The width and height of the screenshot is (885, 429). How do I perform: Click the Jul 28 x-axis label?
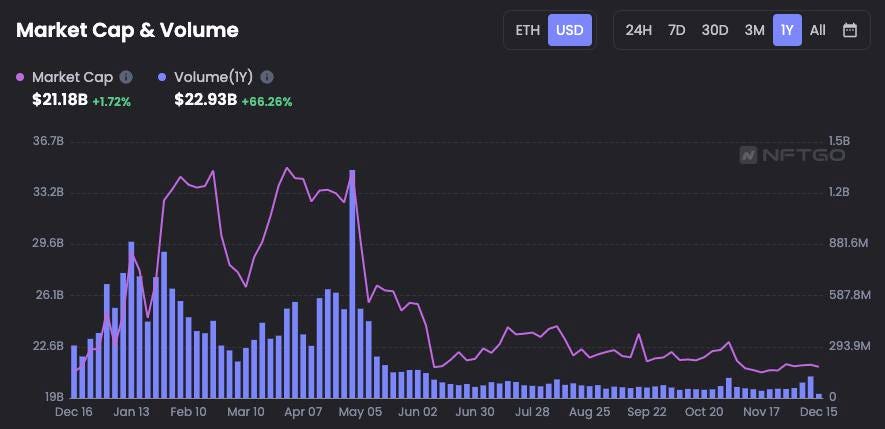coord(532,412)
